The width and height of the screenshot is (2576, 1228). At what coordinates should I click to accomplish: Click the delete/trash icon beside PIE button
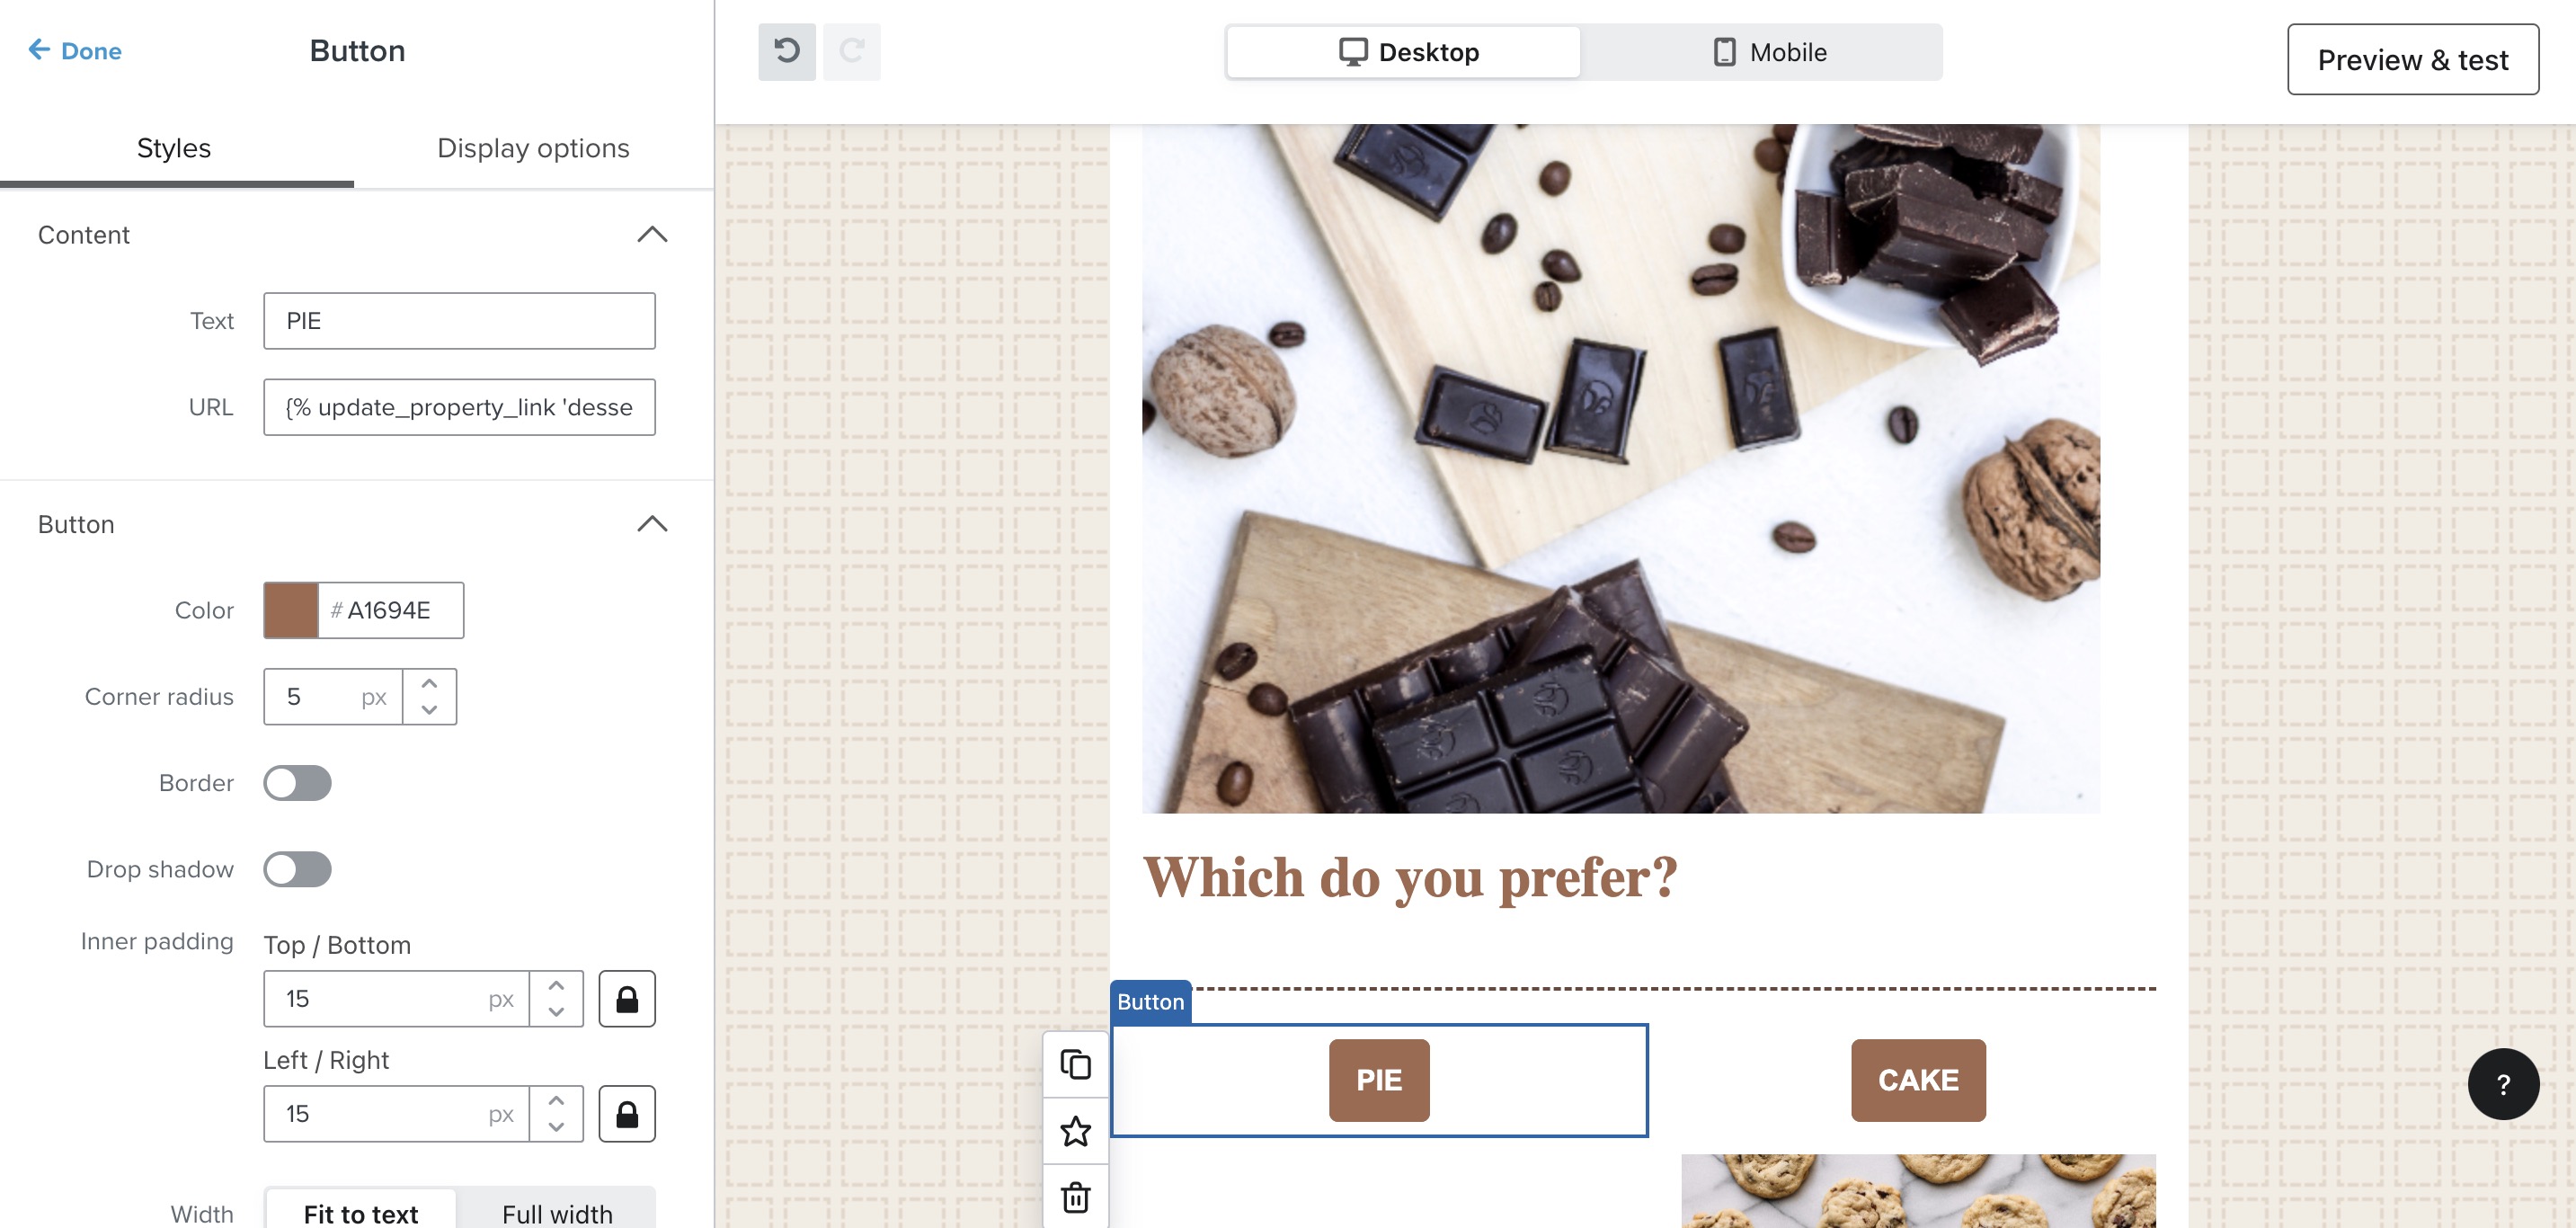point(1074,1197)
